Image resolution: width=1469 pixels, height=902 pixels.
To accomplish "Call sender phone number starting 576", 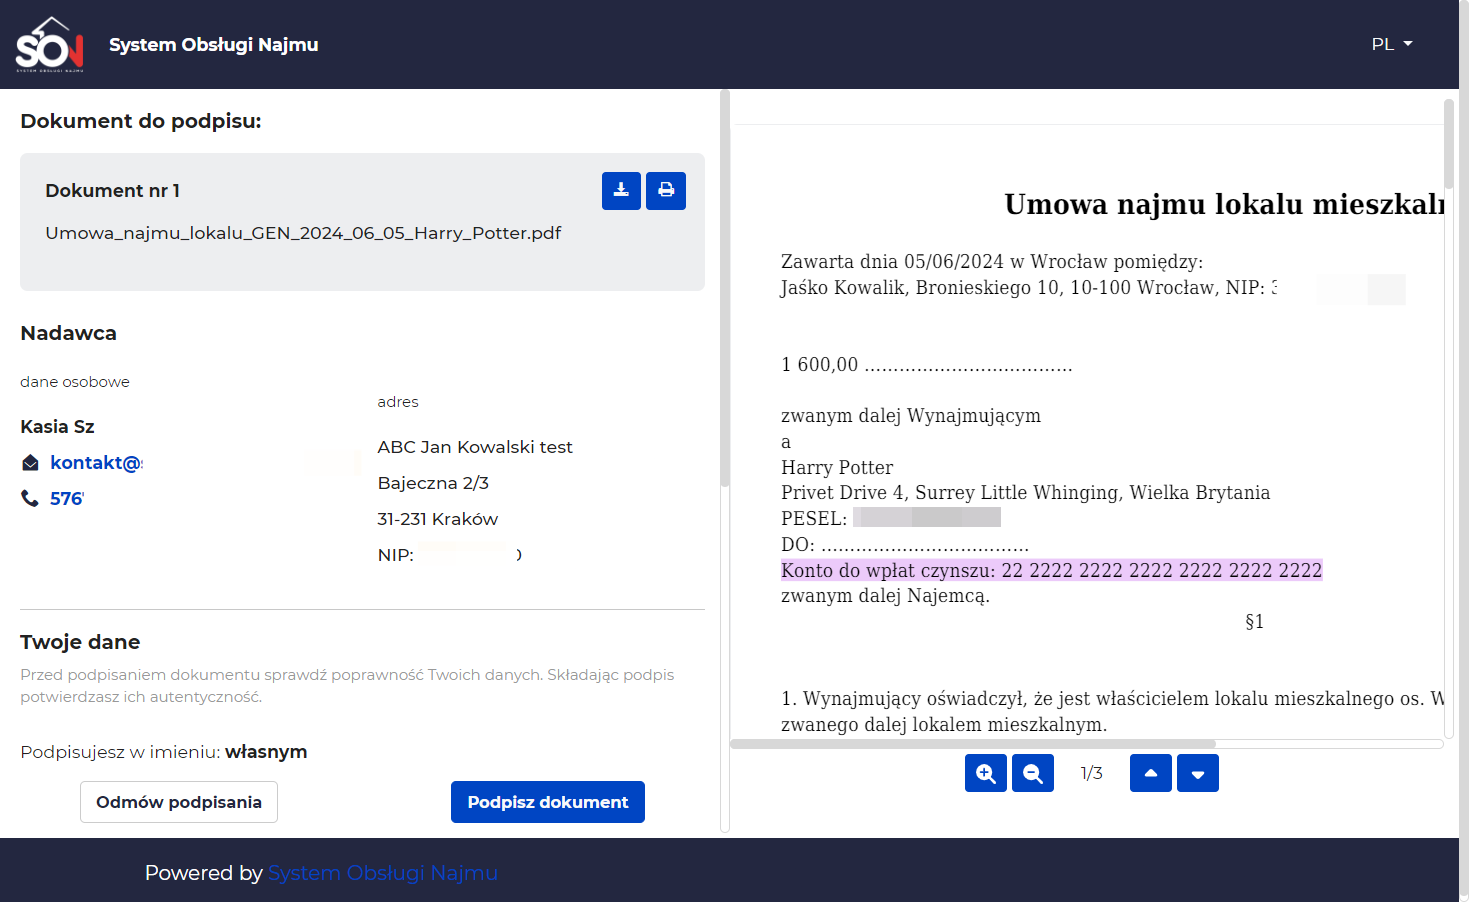I will click(67, 498).
